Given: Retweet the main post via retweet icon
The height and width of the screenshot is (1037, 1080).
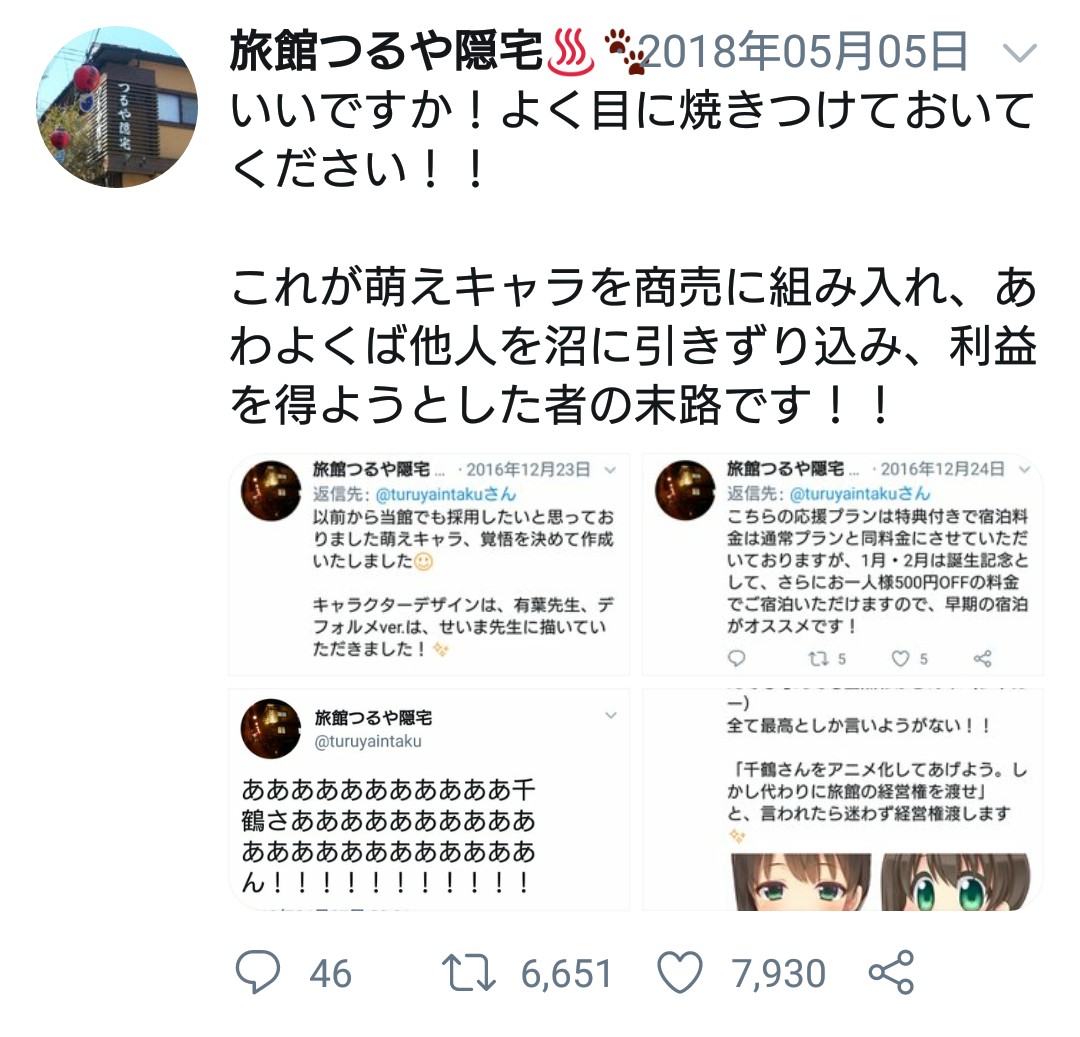Looking at the screenshot, I should 468,972.
